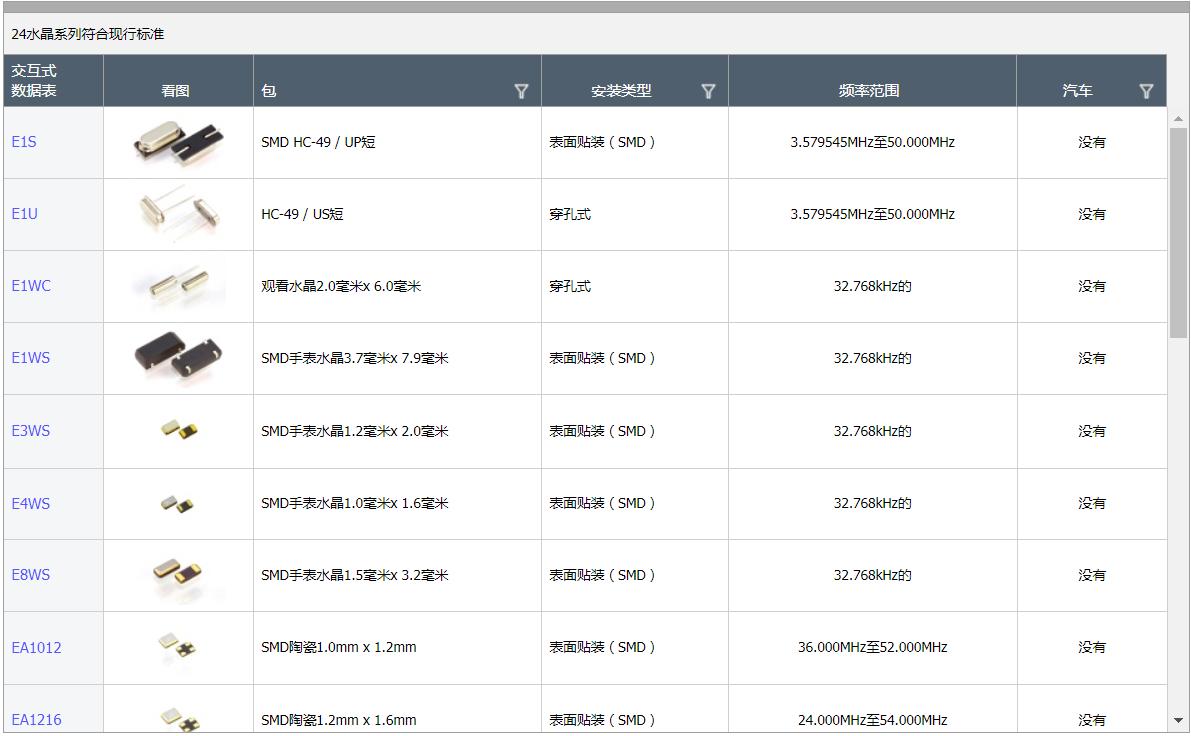View the E1U crystal product image
This screenshot has height=736, width=1191.
pos(177,213)
